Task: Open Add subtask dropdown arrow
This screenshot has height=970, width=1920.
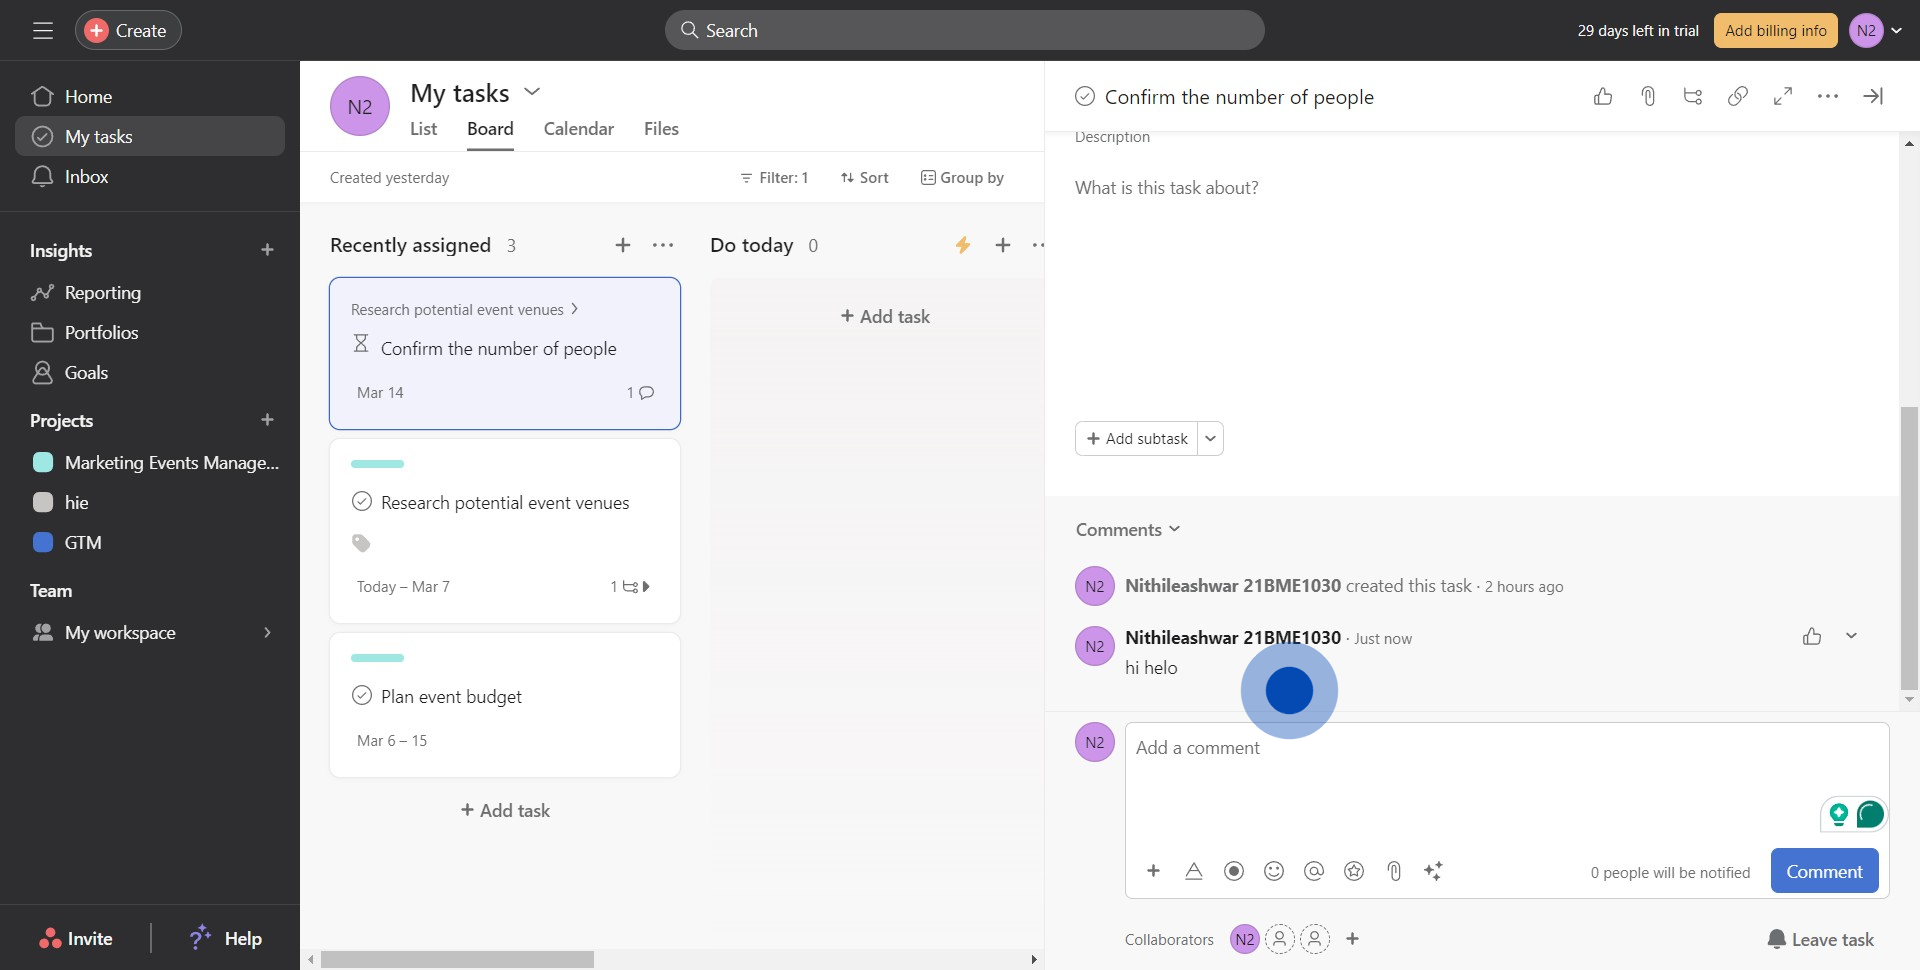Action: (x=1211, y=439)
